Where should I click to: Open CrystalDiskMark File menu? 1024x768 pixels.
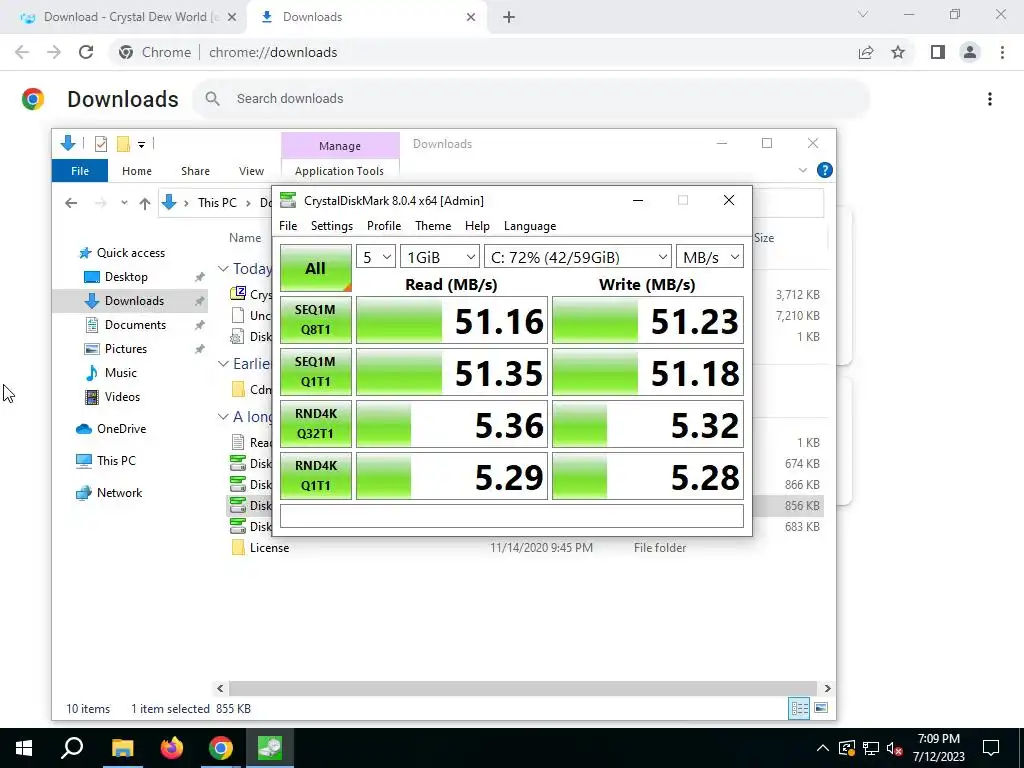click(288, 226)
